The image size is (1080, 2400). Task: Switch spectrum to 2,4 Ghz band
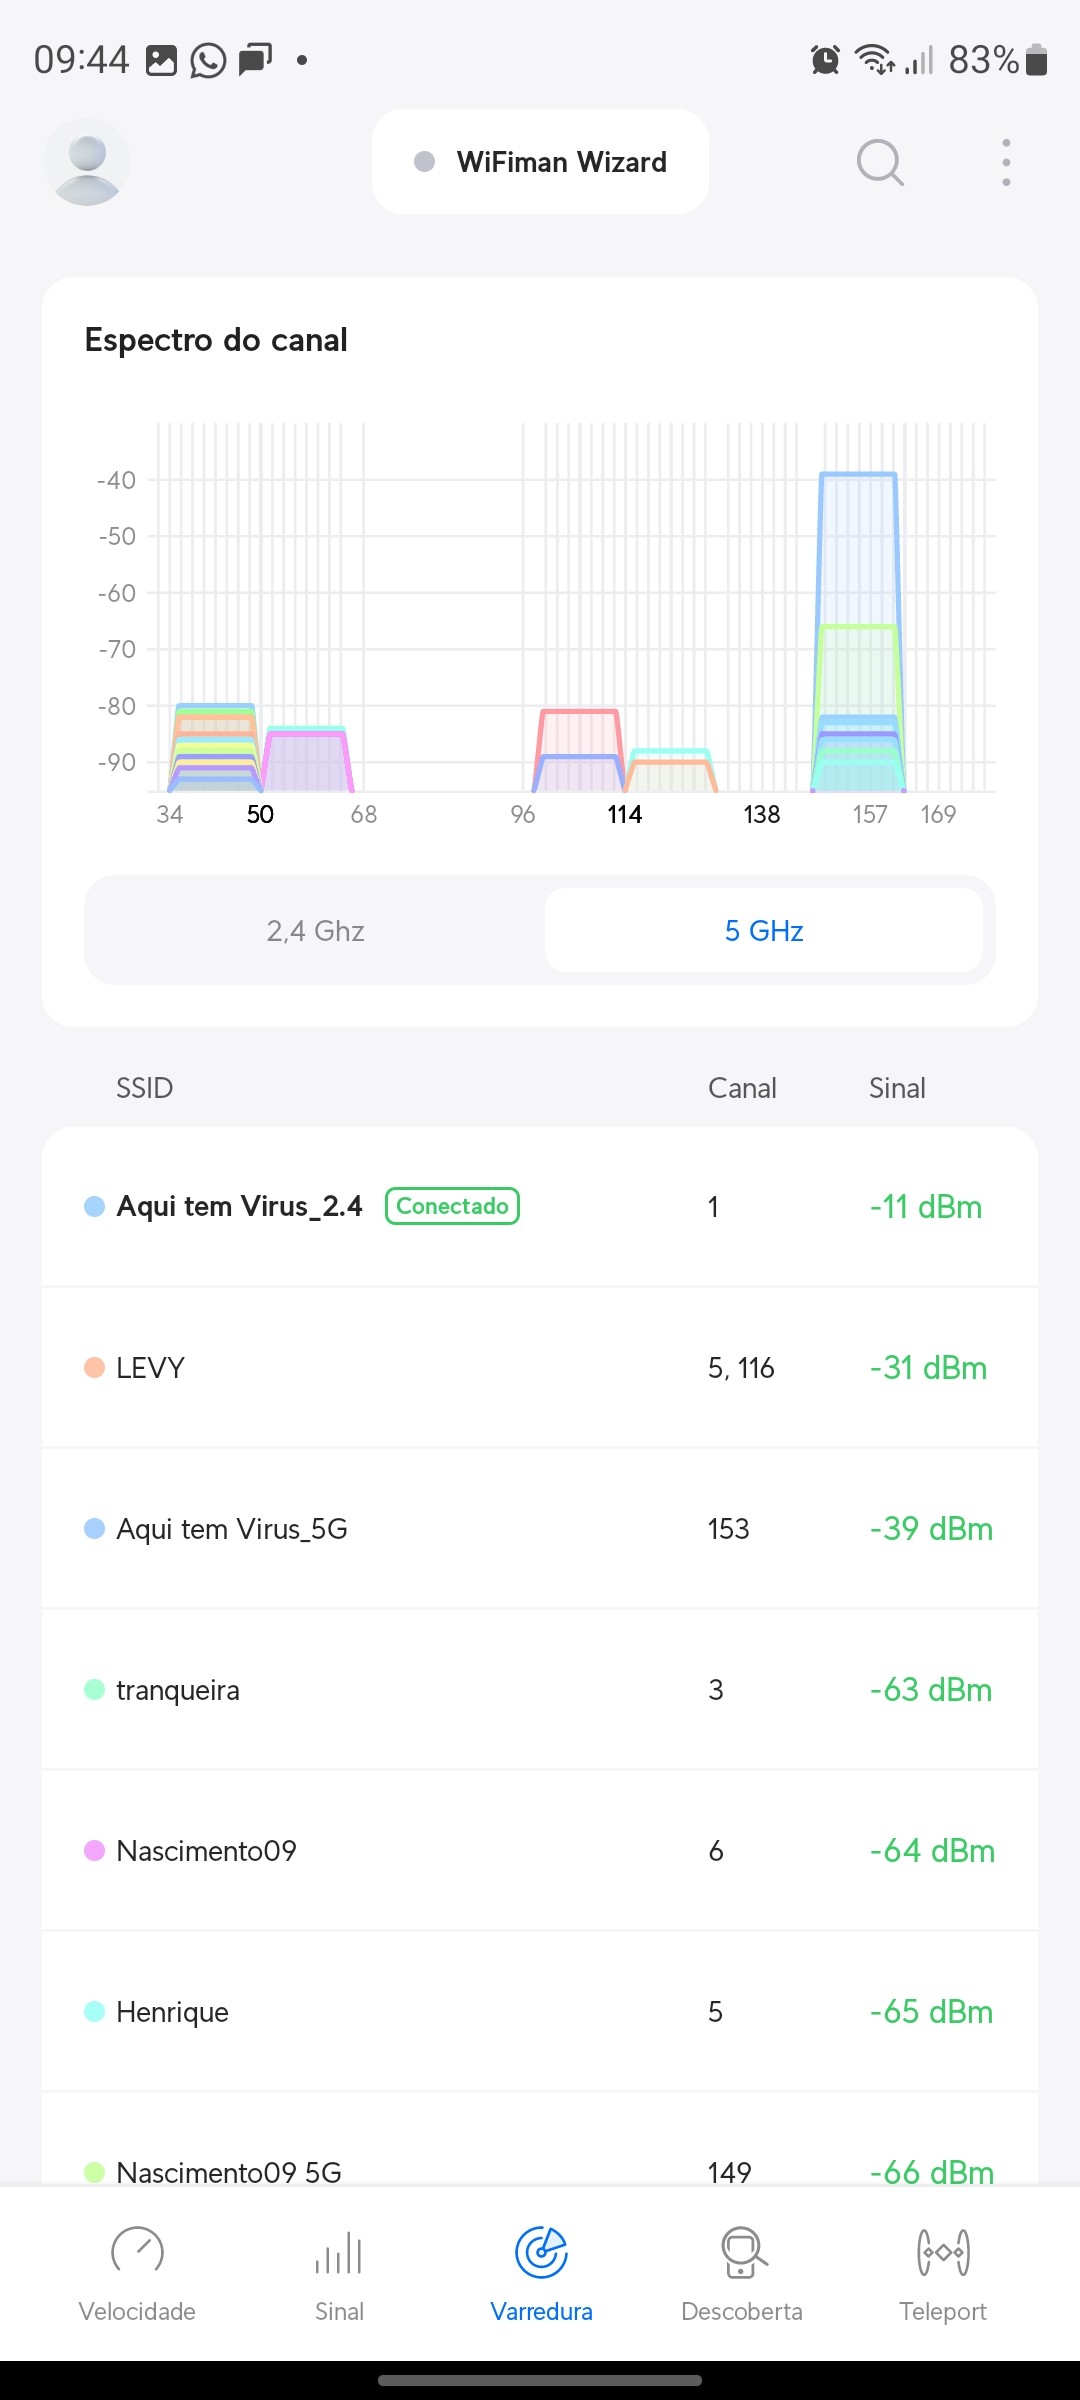[x=315, y=931]
